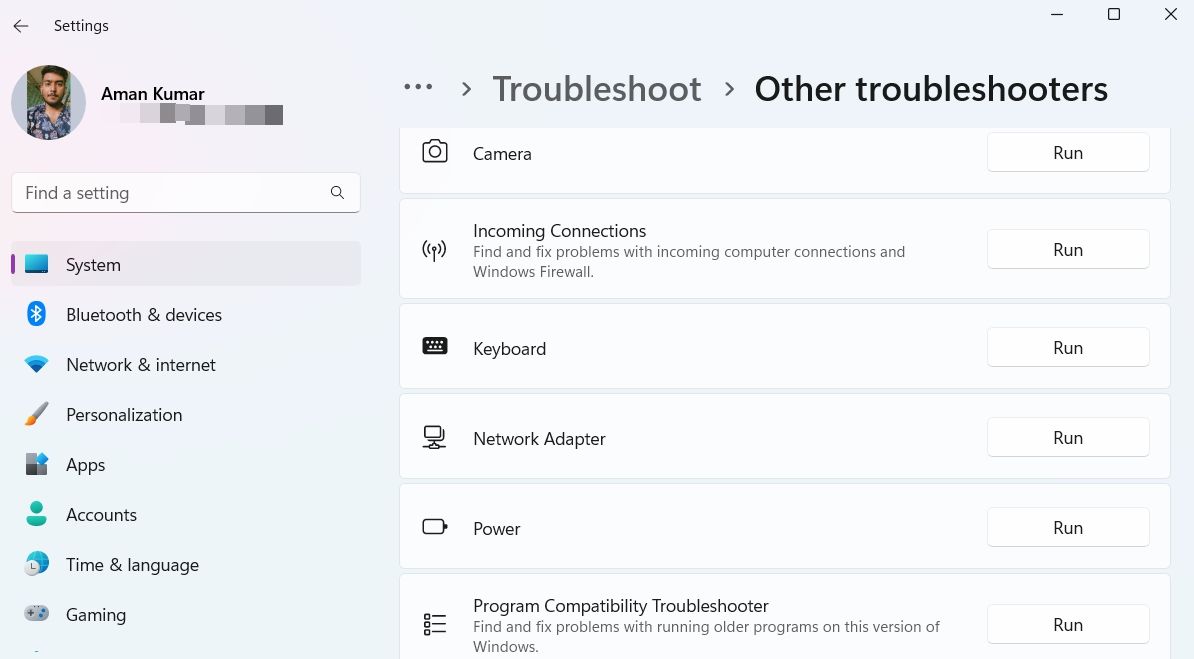Expand the breadcrumb ellipsis menu
The width and height of the screenshot is (1194, 659).
(x=418, y=88)
